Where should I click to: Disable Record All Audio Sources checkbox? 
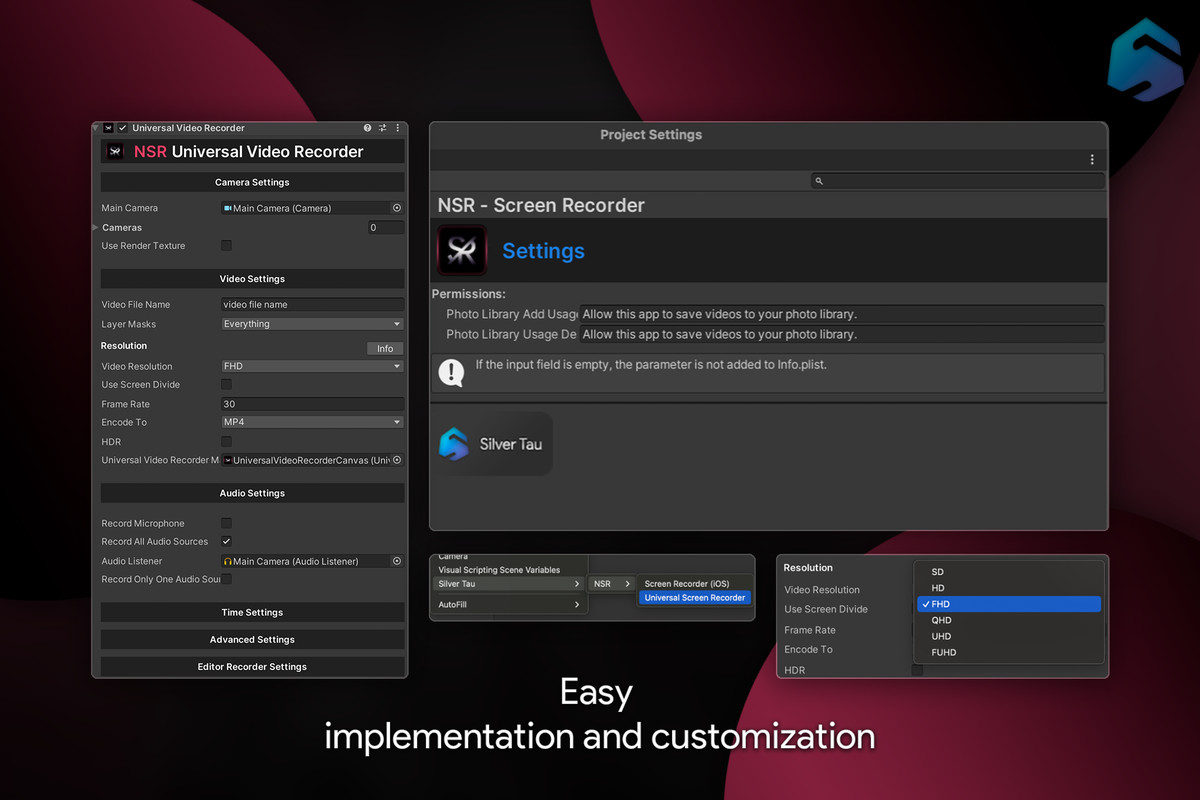tap(227, 541)
